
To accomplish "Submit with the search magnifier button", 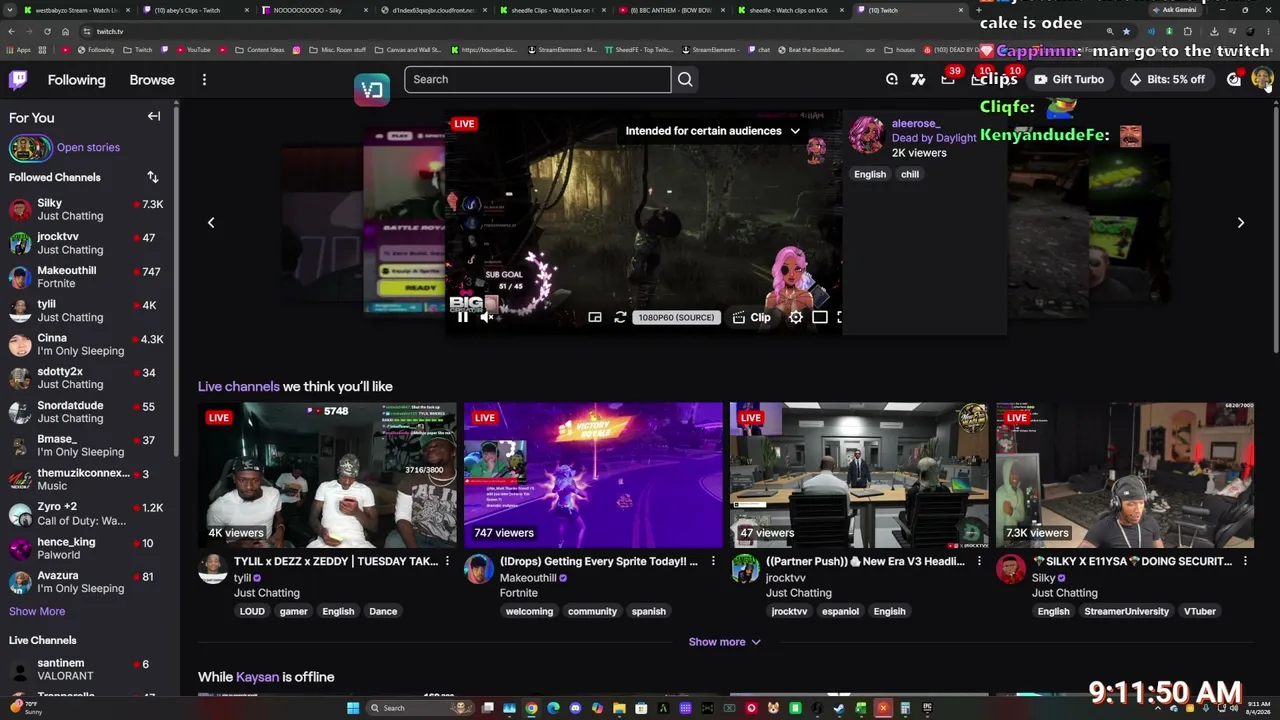I will coord(685,79).
